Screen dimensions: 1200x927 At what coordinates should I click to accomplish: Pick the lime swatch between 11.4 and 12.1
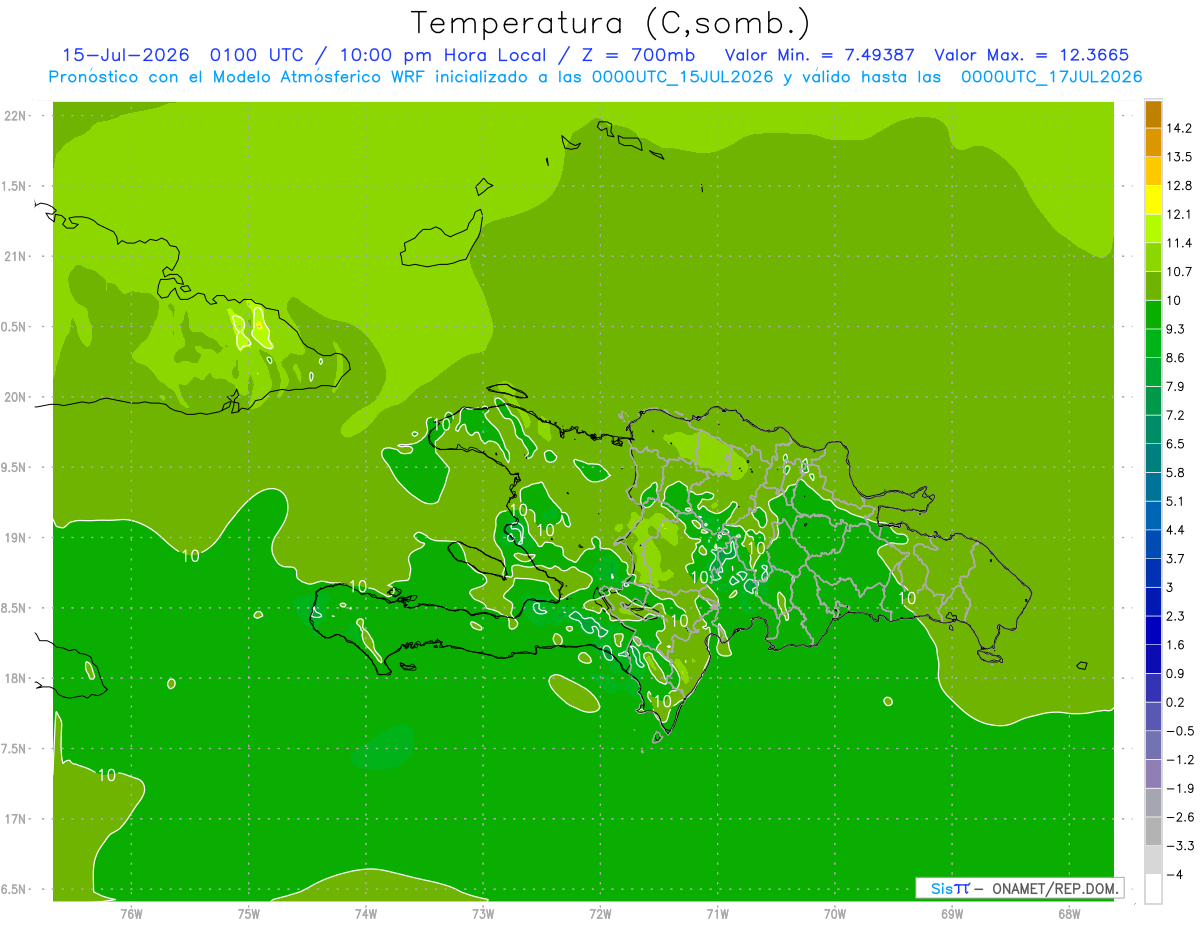point(1153,229)
